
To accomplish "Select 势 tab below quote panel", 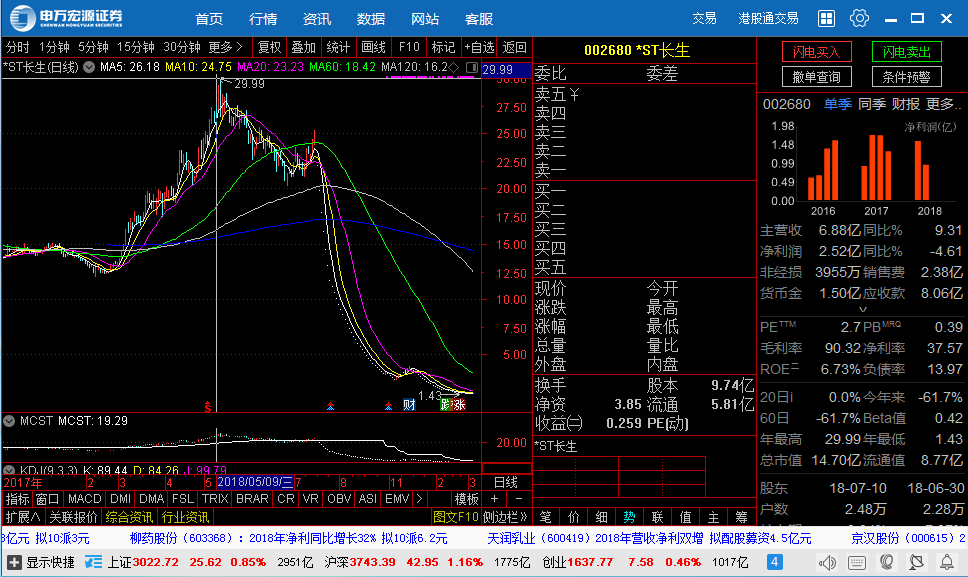I will (629, 517).
